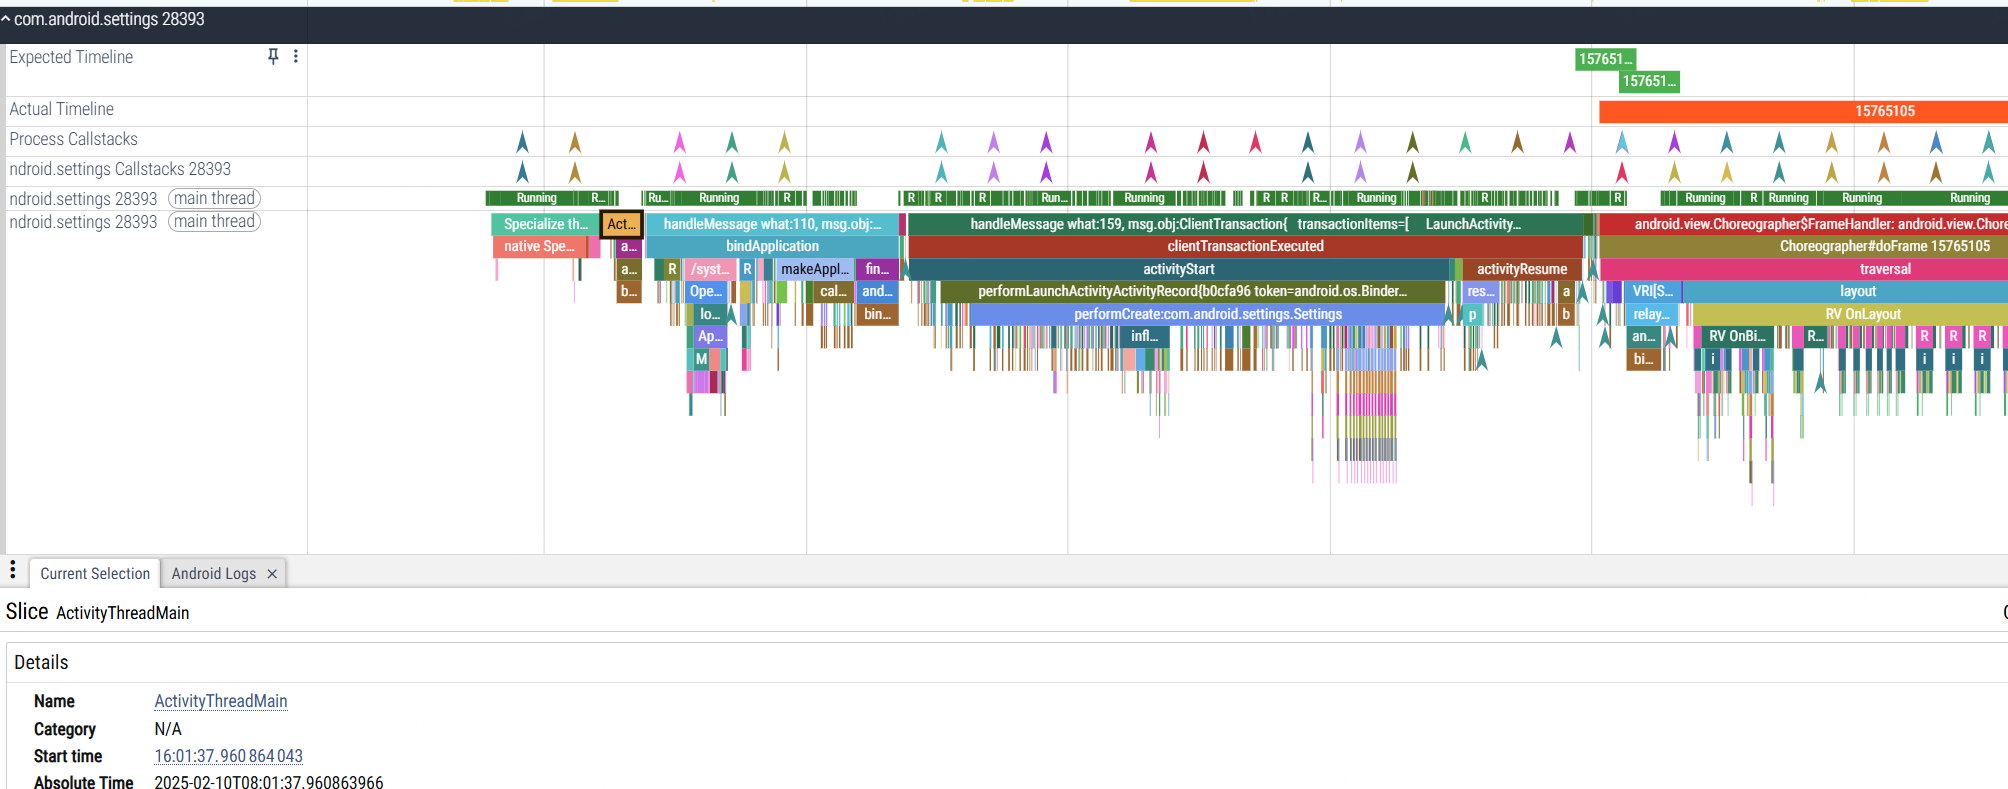Close the Android Logs tab

coord(272,574)
